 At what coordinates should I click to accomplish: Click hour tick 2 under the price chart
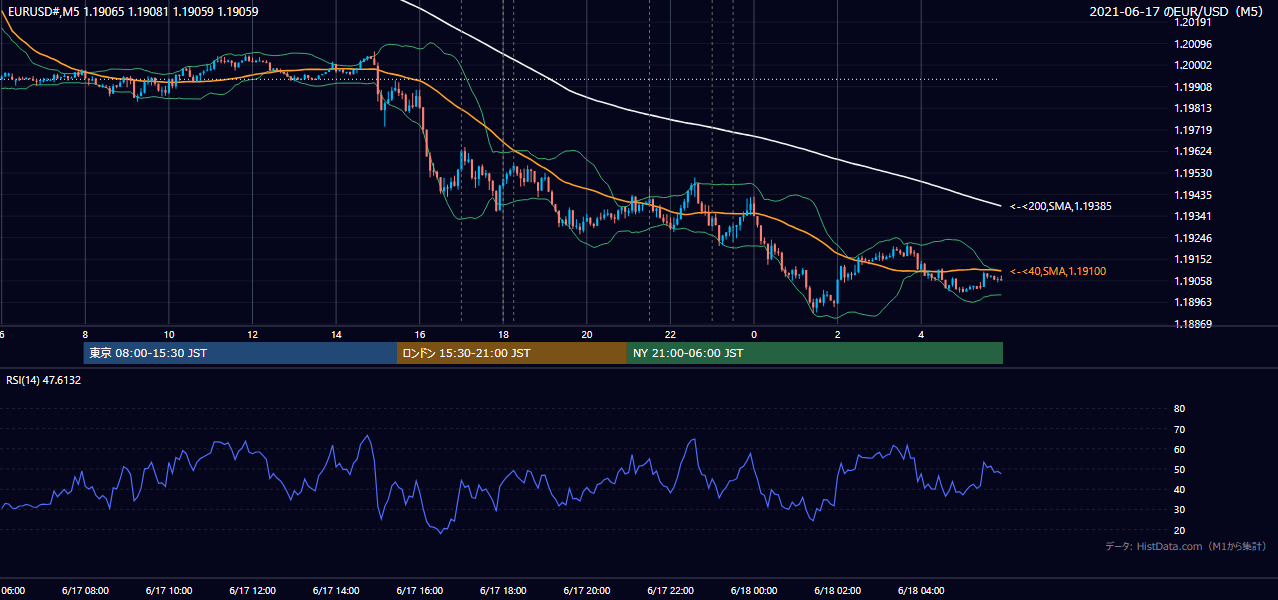837,334
